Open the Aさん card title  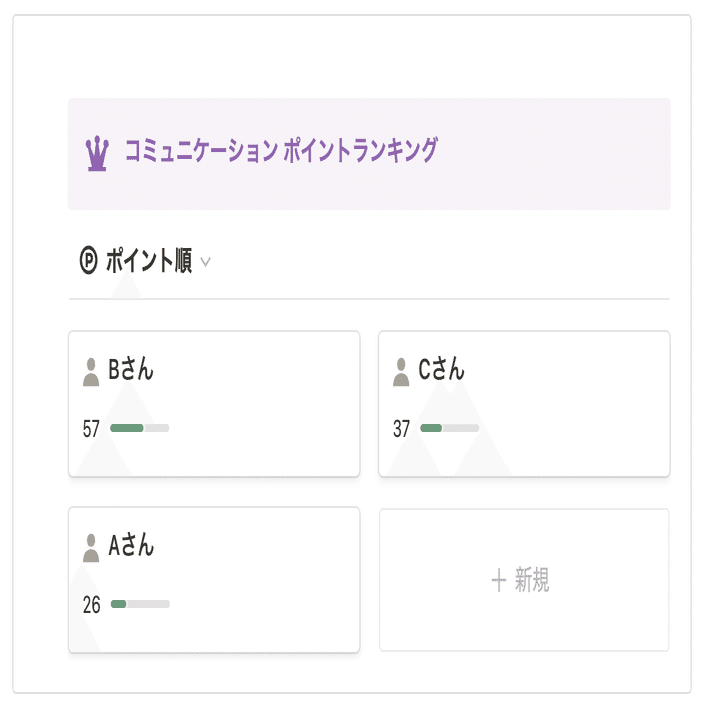(x=131, y=546)
